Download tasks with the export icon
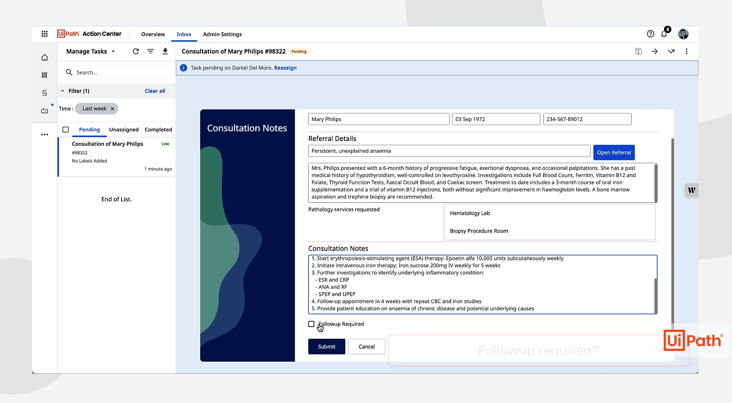 coord(165,51)
